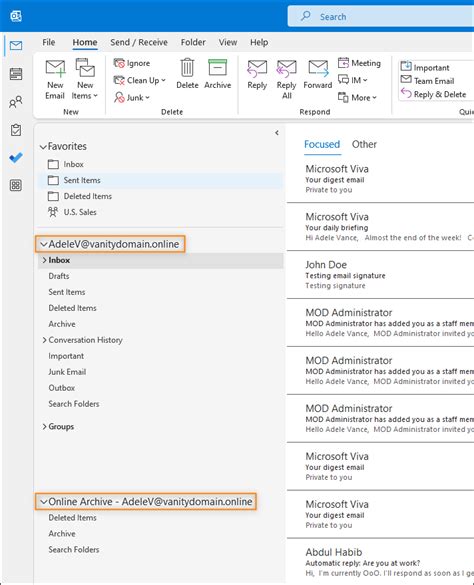This screenshot has height=585, width=474.
Task: Open Archive folder in Online Archive
Action: pos(160,534)
